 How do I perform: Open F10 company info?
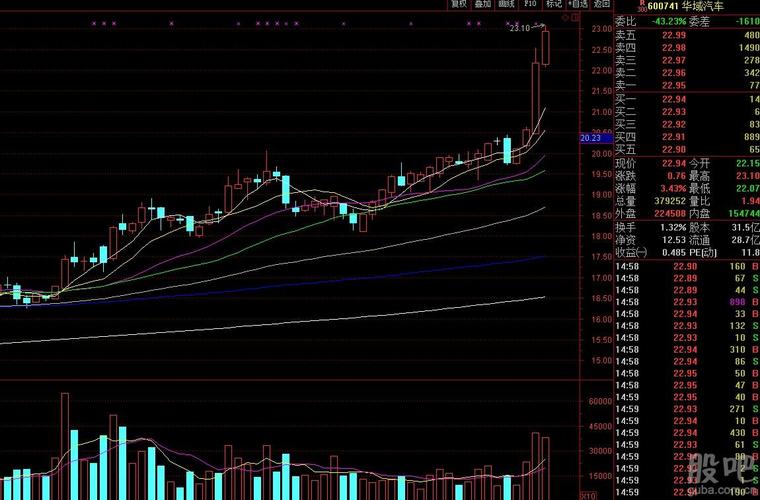(x=530, y=4)
